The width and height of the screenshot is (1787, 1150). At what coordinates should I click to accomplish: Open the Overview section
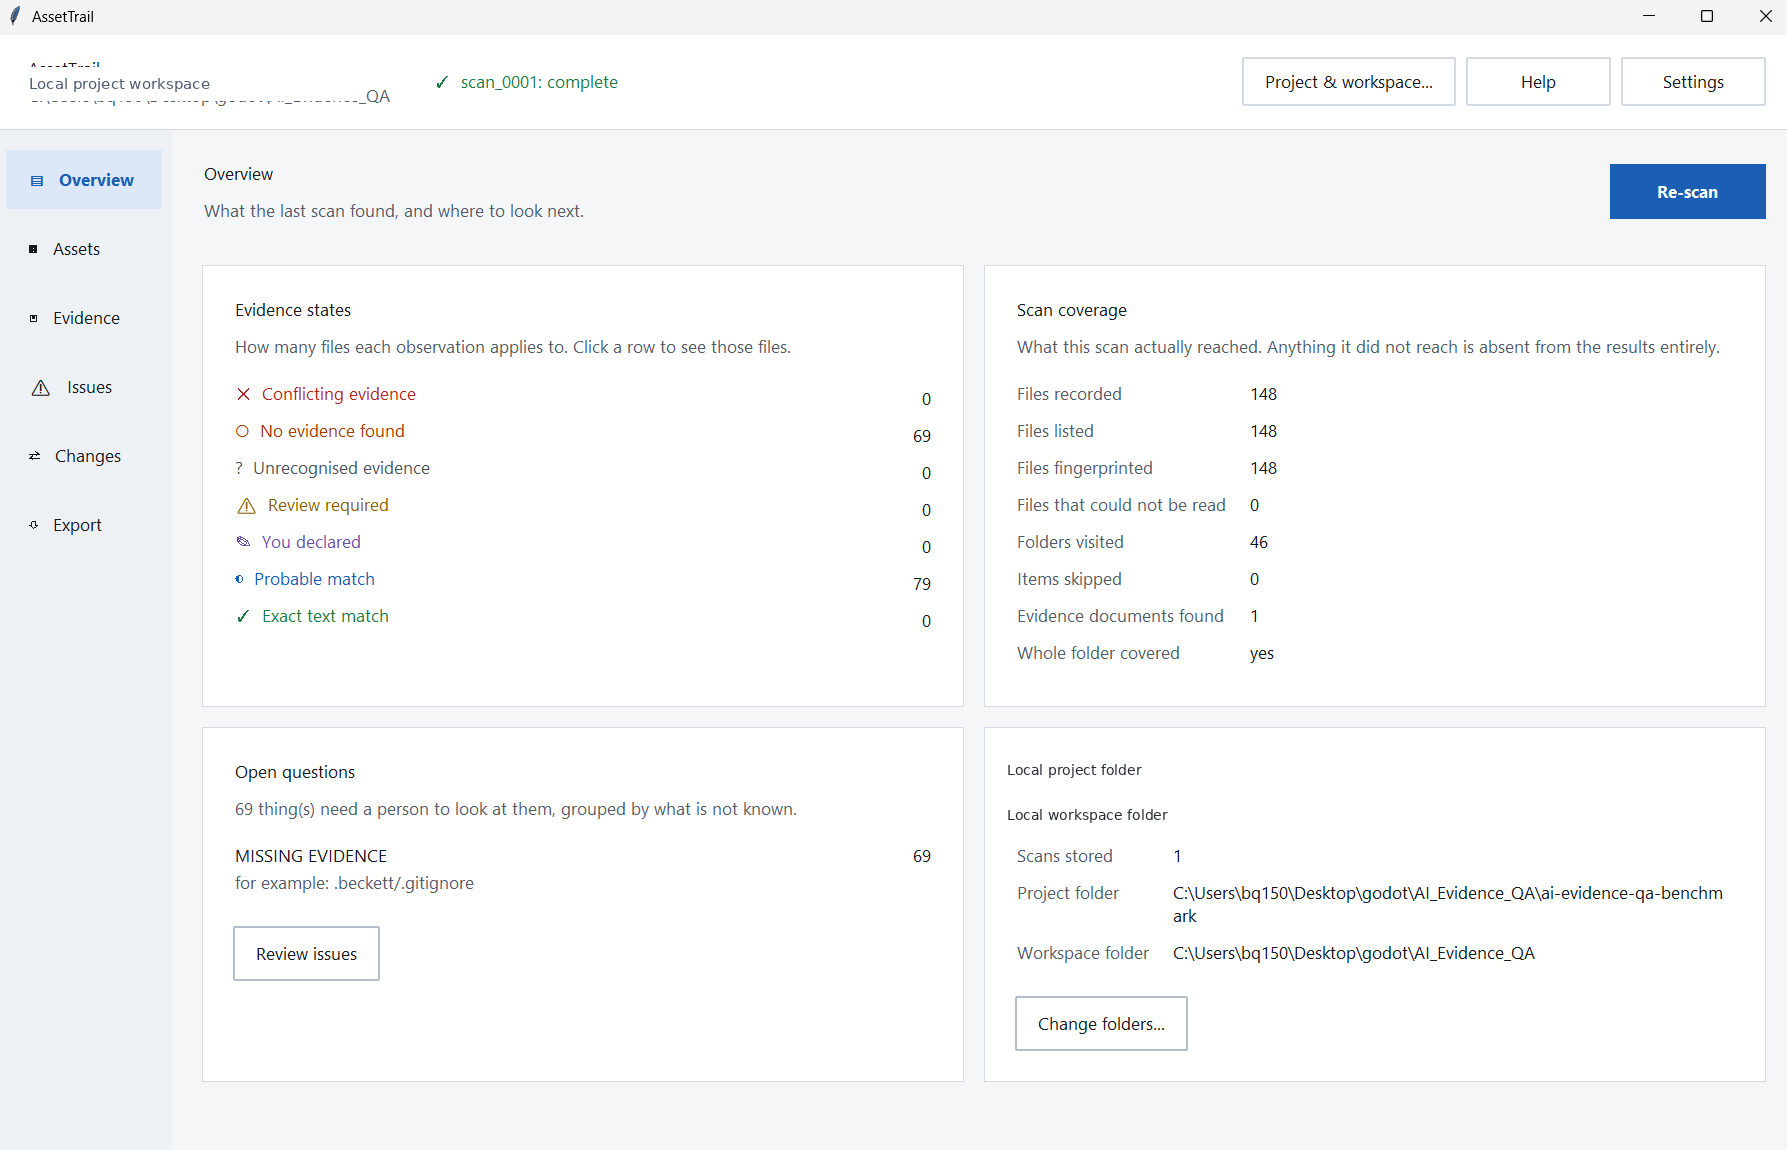84,180
